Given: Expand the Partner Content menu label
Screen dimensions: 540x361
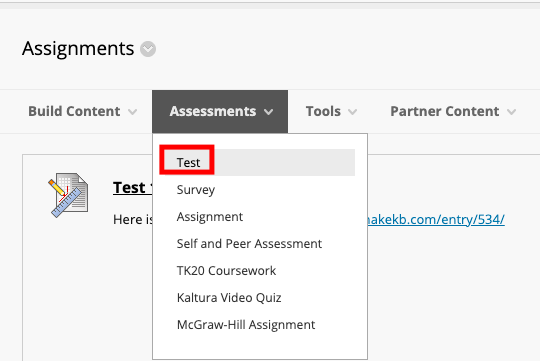Looking at the screenshot, I should (445, 111).
